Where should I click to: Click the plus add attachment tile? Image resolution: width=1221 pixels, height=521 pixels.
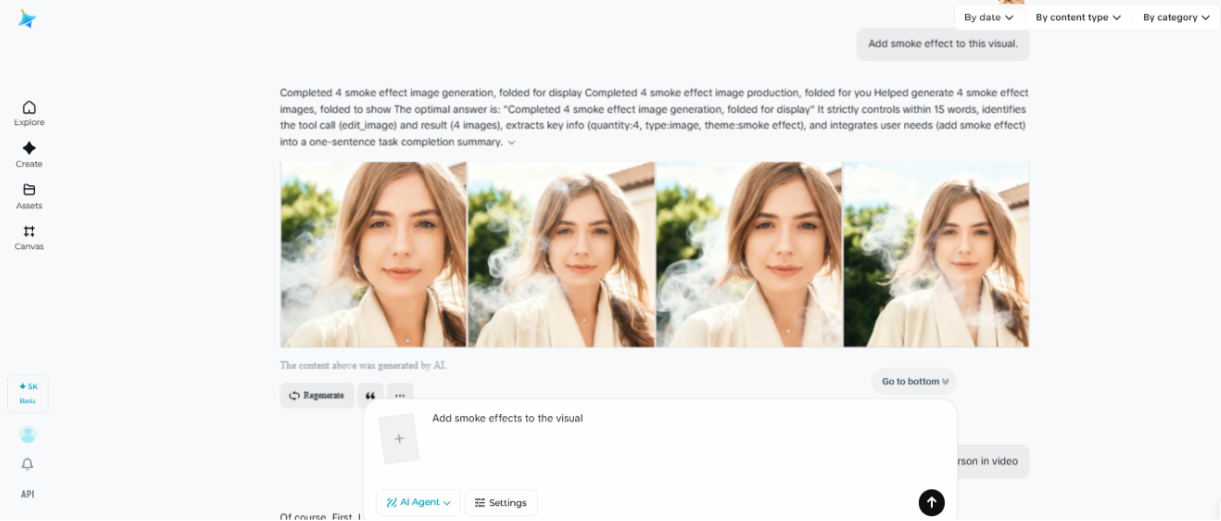tap(399, 438)
